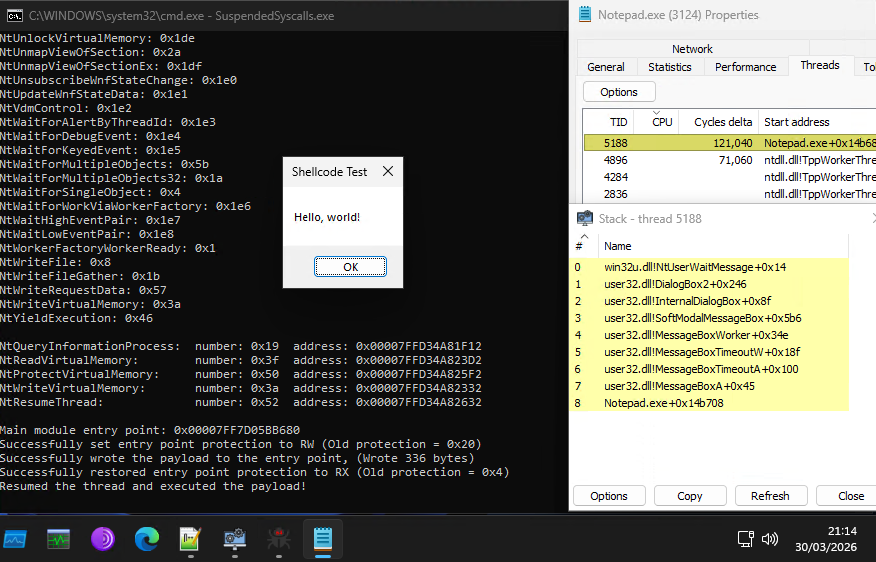
Task: Click the Main module entry point console line
Action: coord(150,430)
